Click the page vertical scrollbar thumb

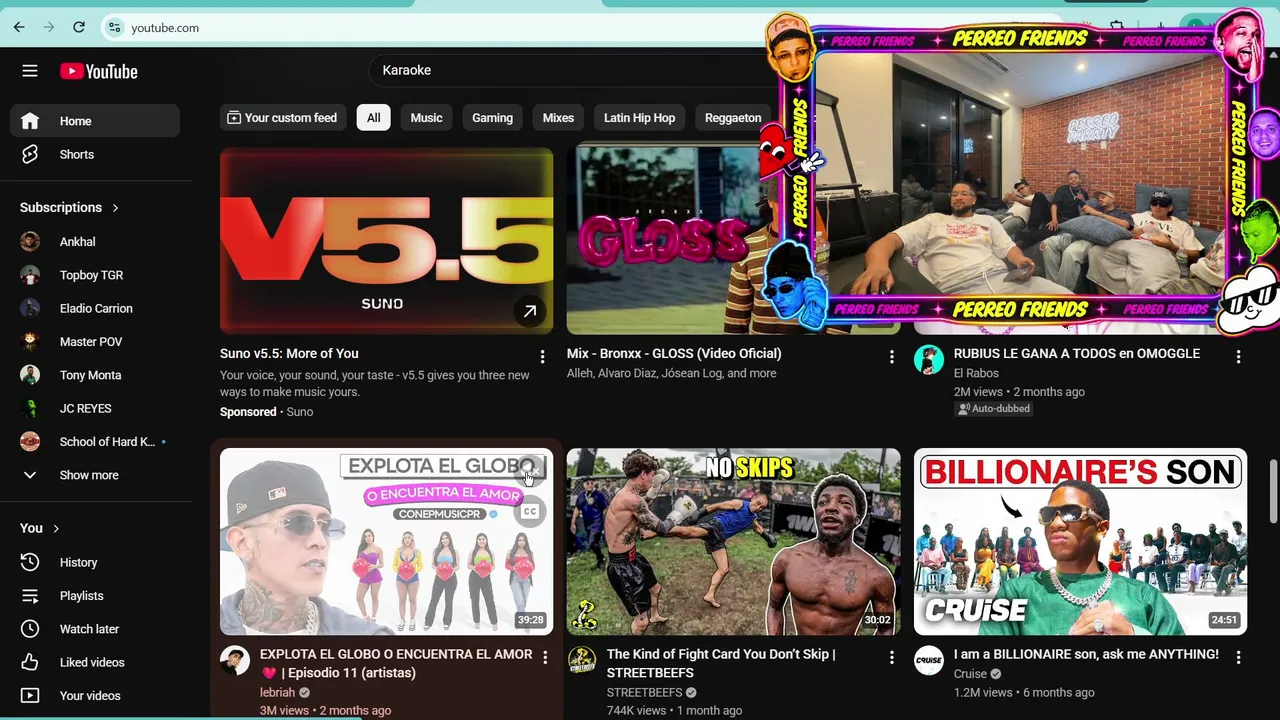(1273, 491)
